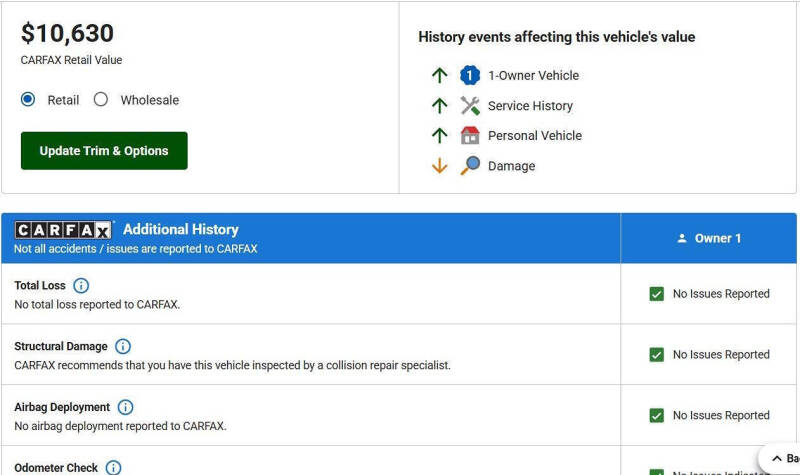The width and height of the screenshot is (800, 475).
Task: Select the Wholesale radio button
Action: (x=101, y=99)
